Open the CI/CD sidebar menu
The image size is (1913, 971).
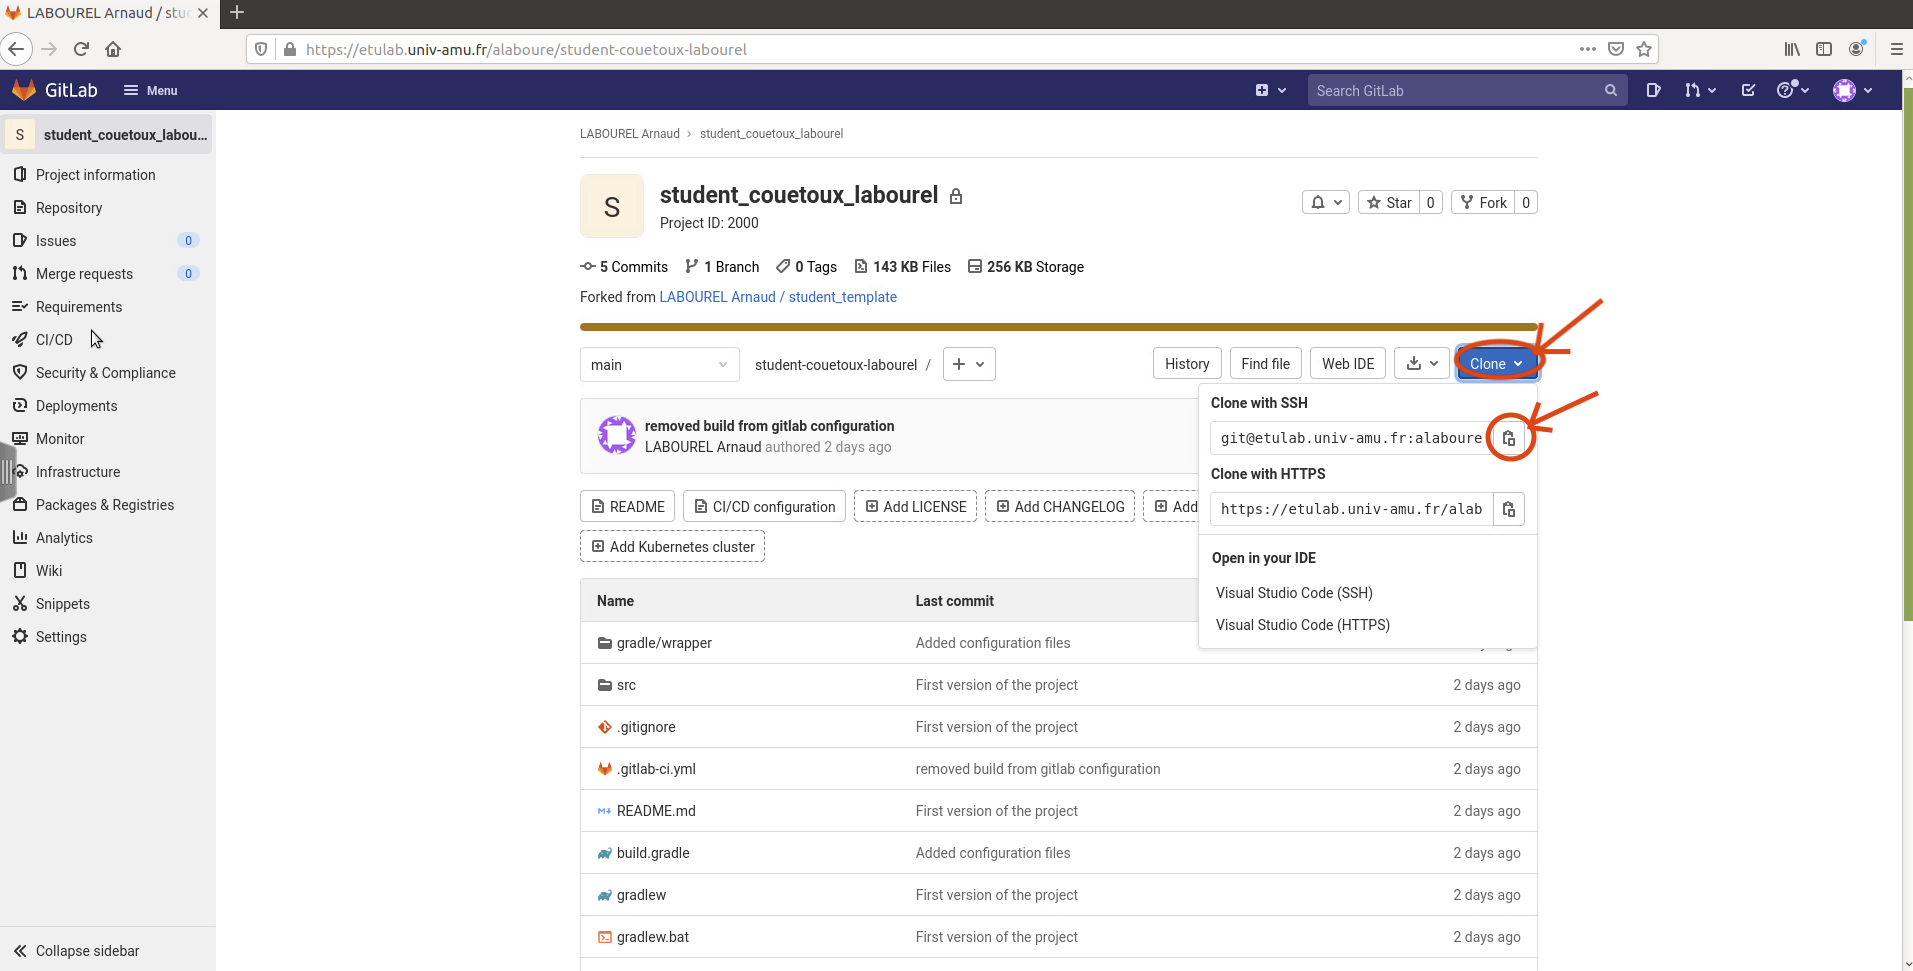(x=54, y=340)
